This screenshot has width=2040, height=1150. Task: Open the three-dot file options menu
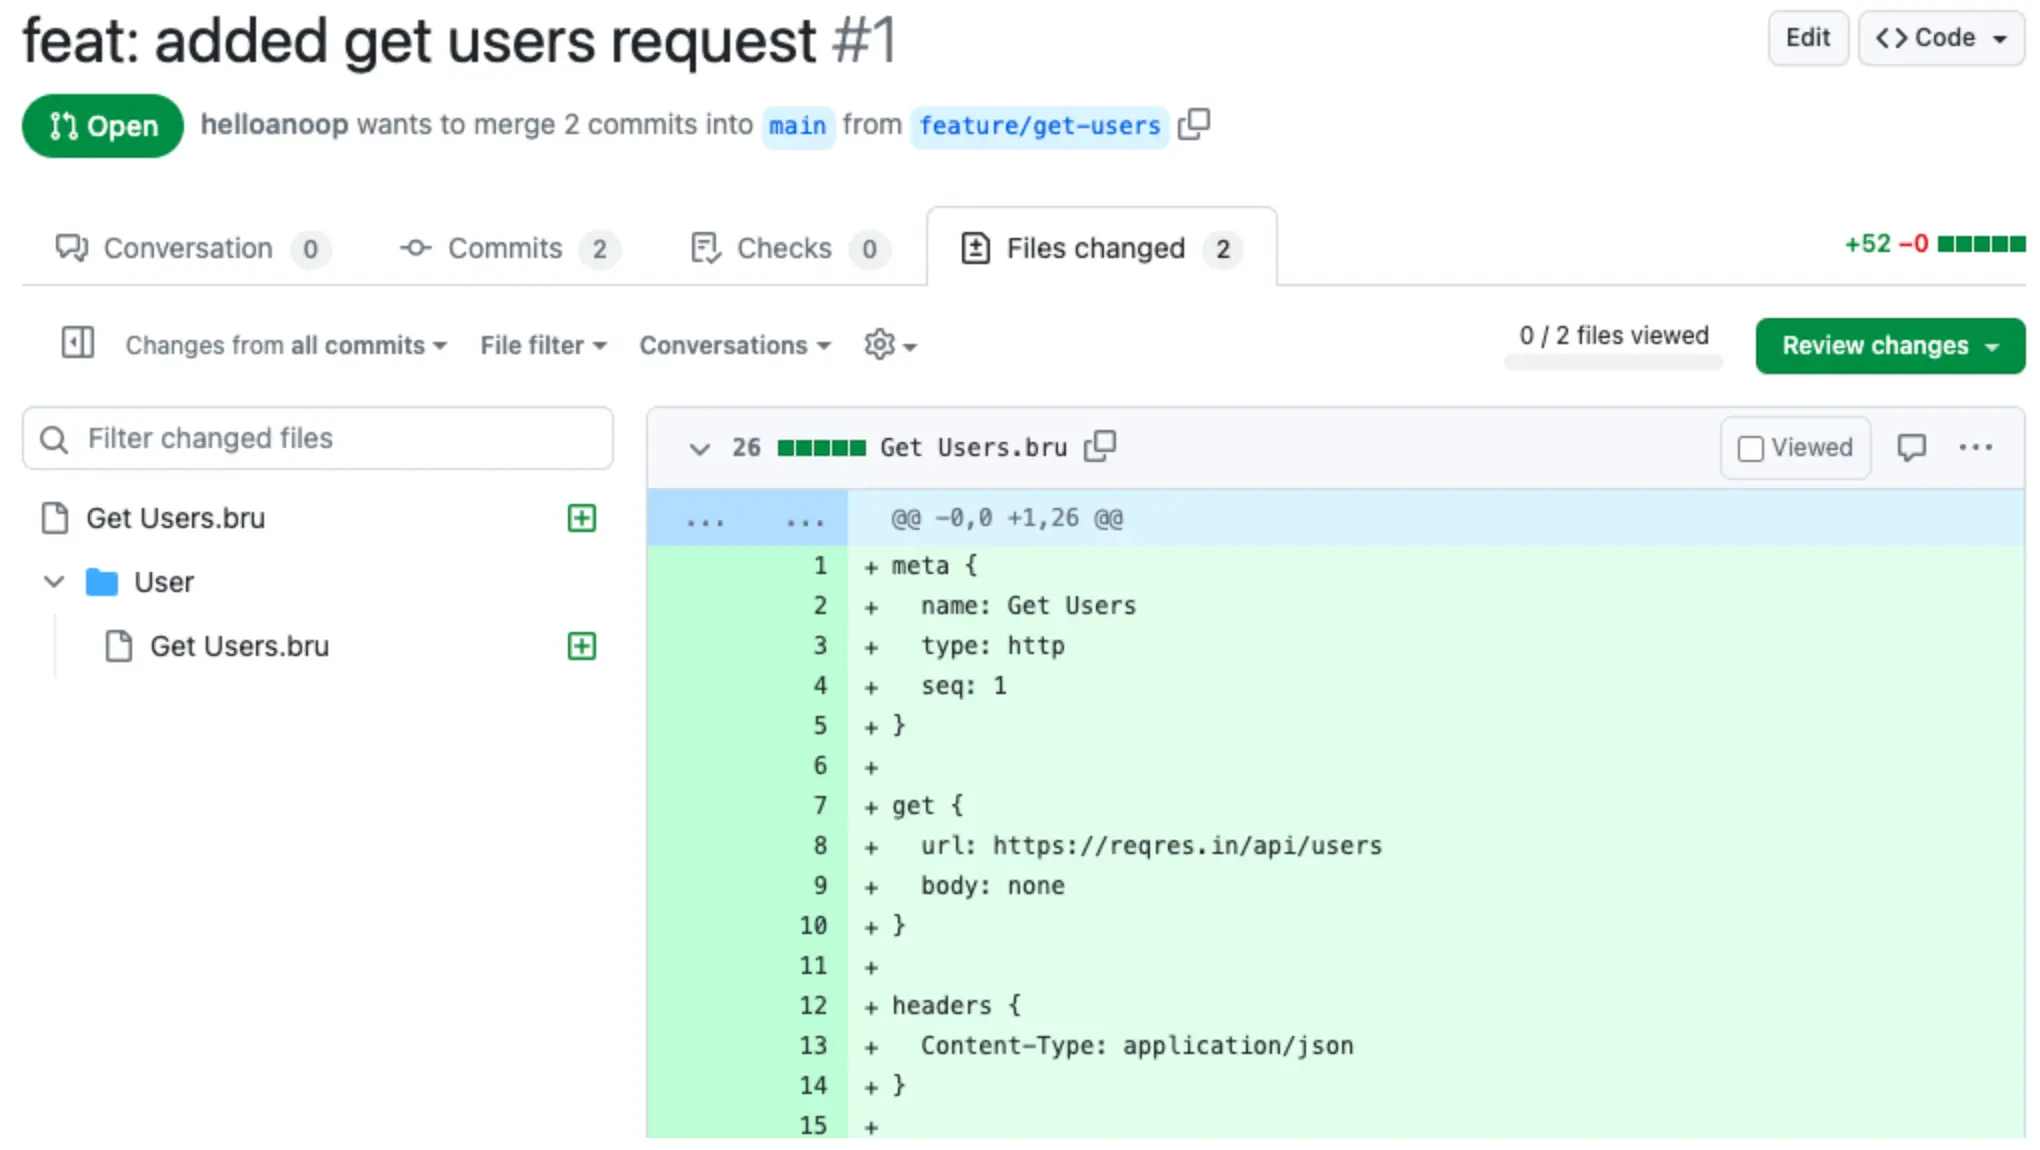pyautogui.click(x=1975, y=447)
